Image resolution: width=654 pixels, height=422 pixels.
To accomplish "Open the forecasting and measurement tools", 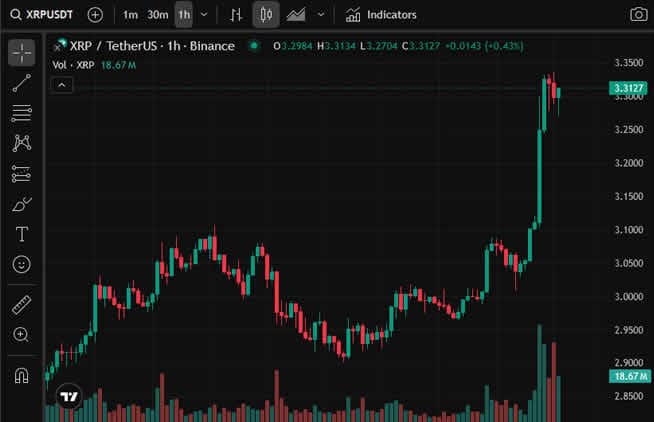I will 22,174.
